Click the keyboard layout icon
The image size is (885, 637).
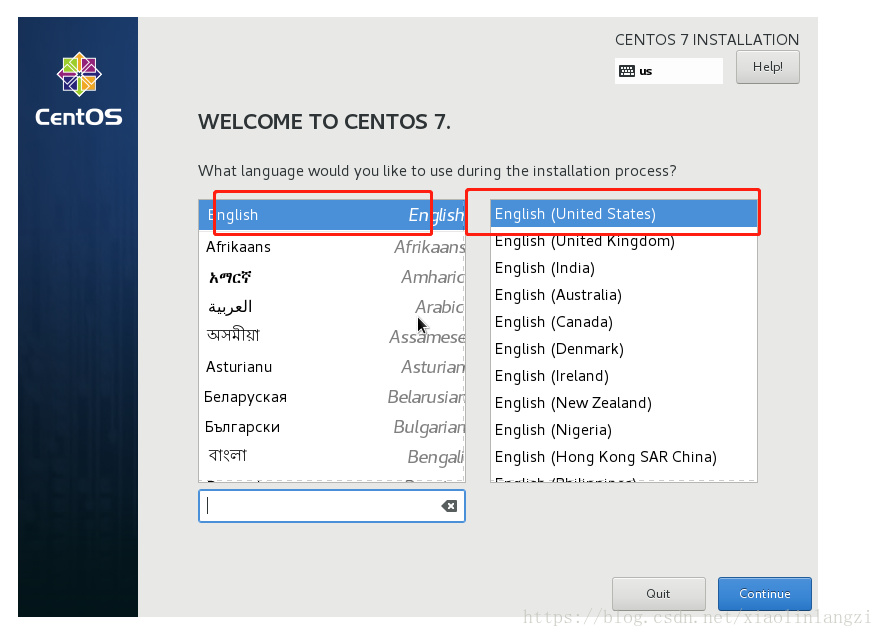pos(627,71)
